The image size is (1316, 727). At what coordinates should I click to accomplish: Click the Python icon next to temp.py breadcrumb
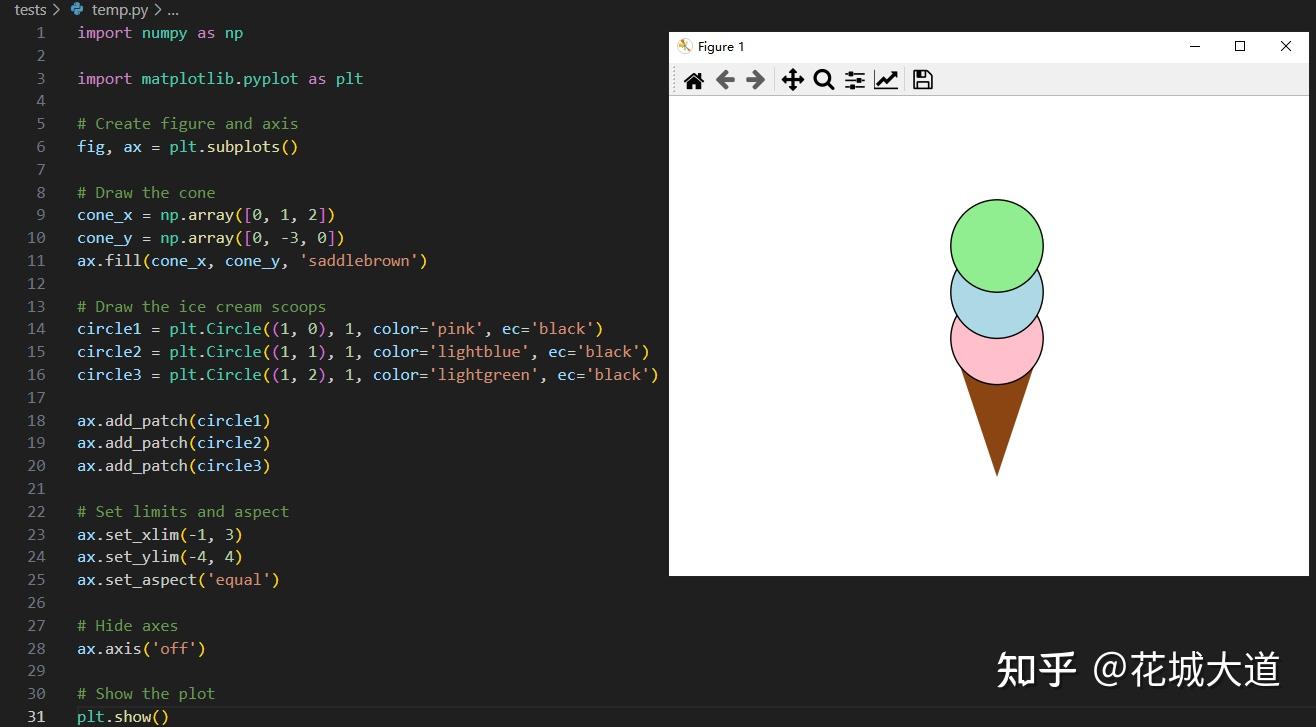click(x=77, y=10)
